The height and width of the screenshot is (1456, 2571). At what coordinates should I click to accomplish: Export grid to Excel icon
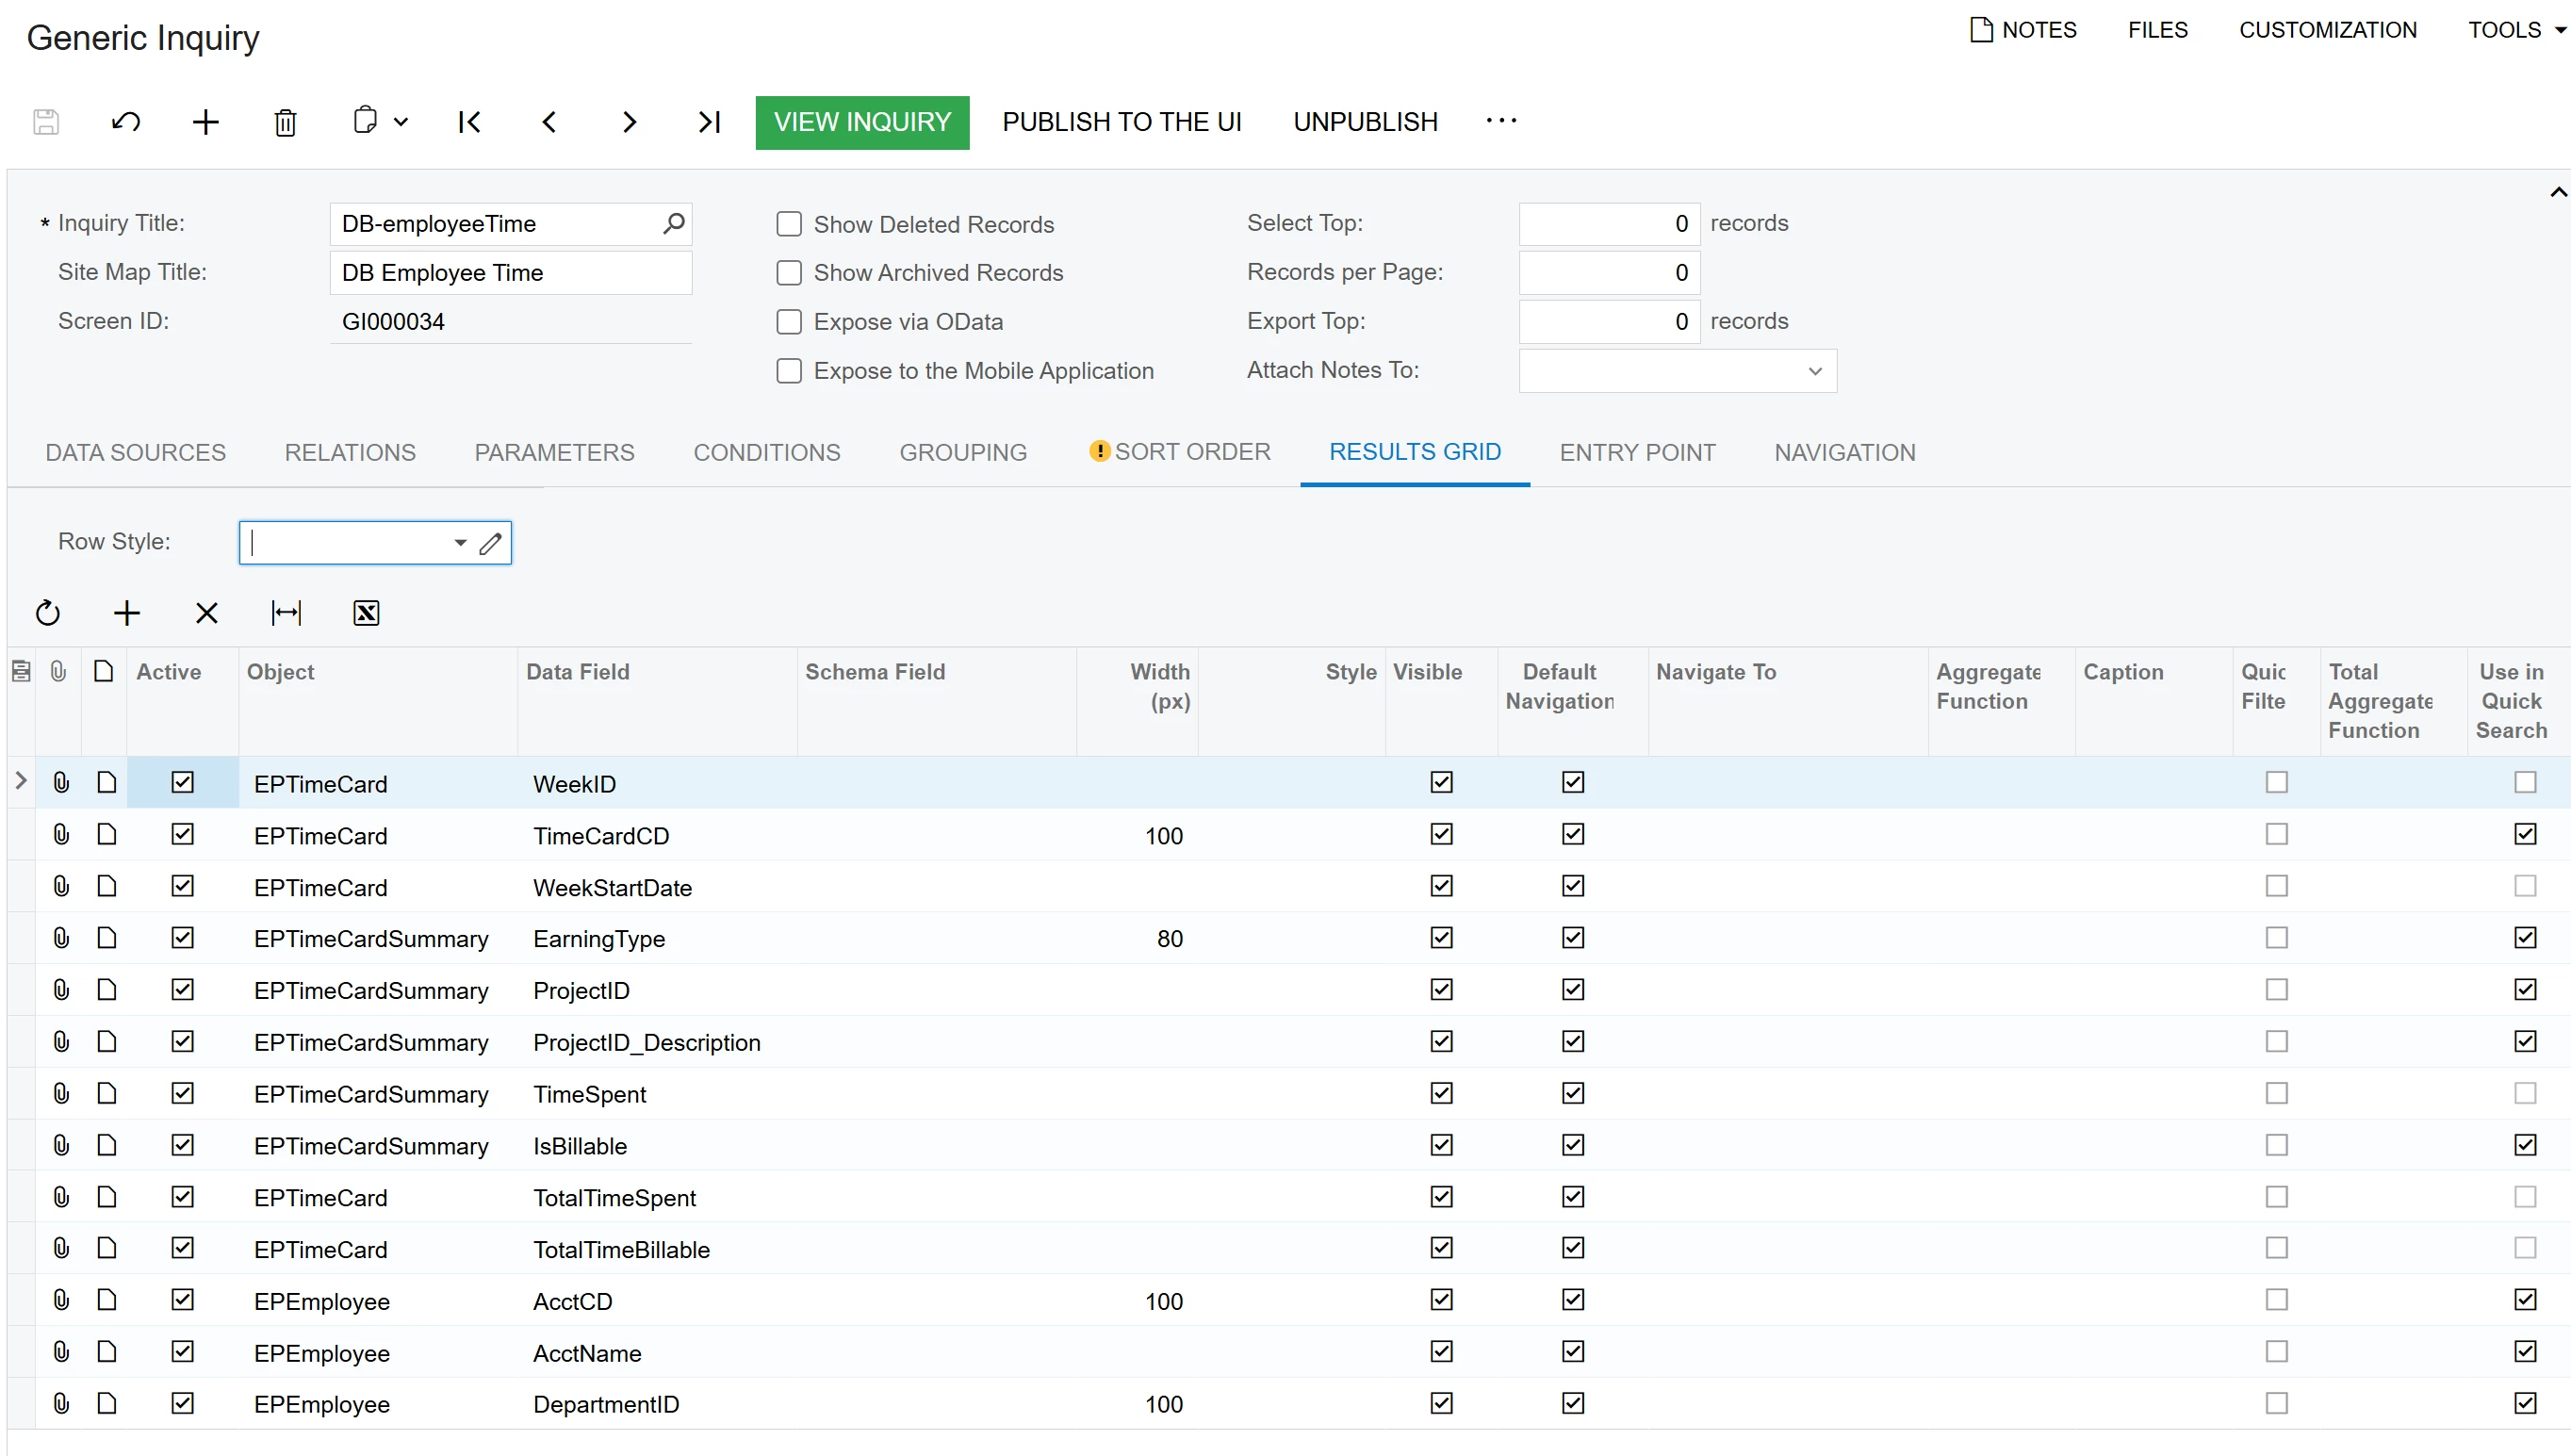(x=366, y=613)
